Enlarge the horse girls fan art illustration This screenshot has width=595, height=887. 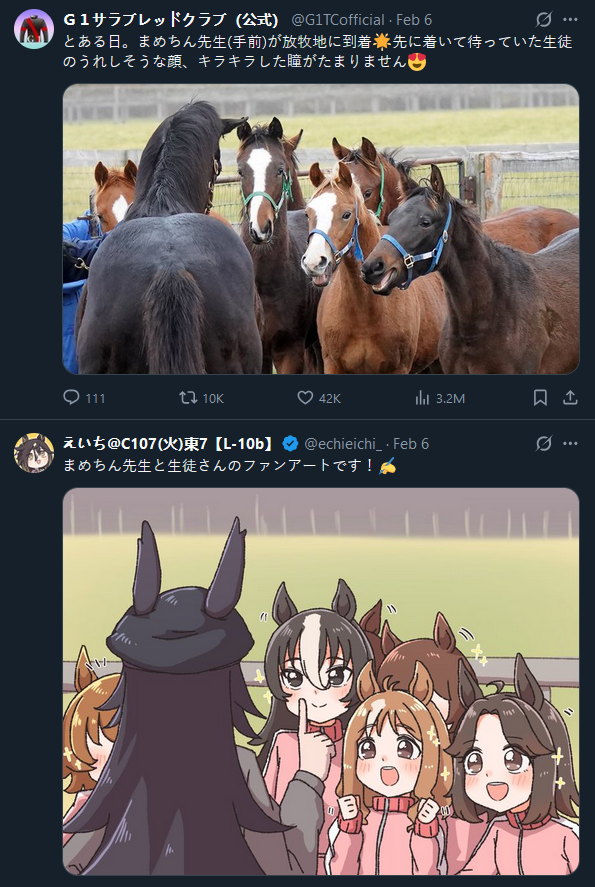point(321,682)
